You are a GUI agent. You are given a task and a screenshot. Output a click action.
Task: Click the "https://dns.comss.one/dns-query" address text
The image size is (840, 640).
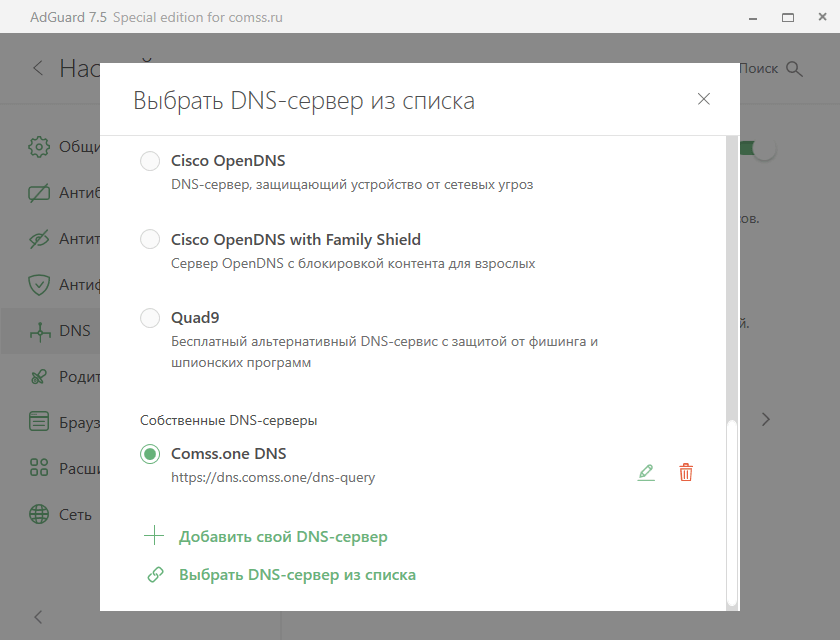click(273, 477)
